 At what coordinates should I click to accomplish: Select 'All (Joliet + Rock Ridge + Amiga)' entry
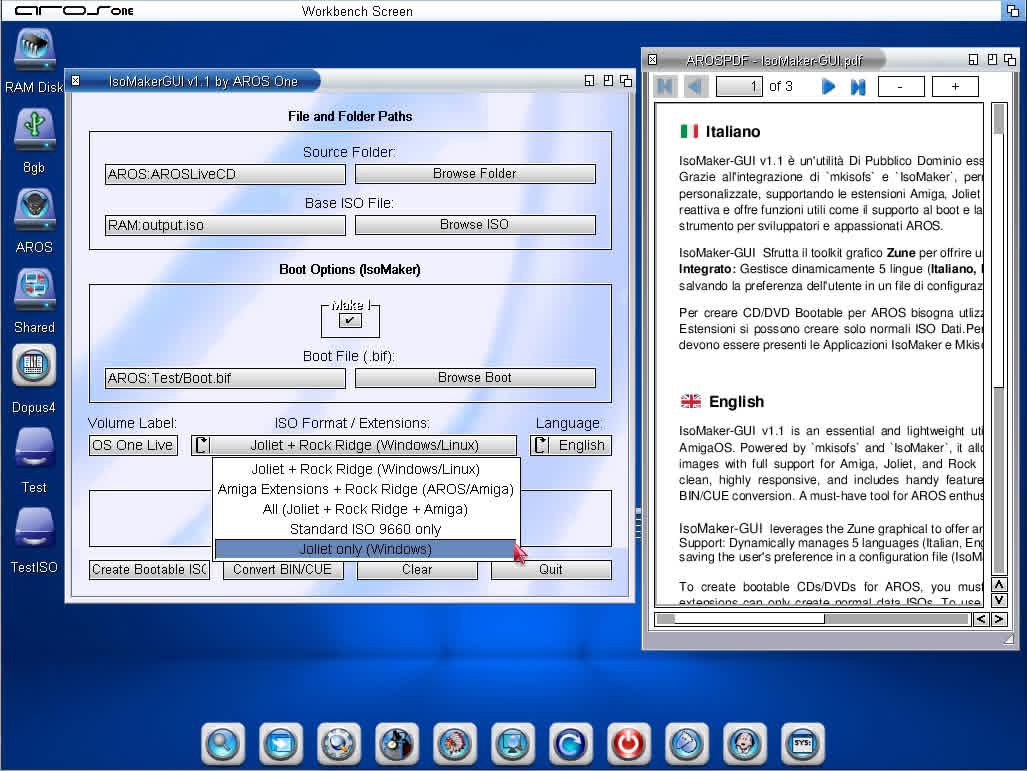365,509
